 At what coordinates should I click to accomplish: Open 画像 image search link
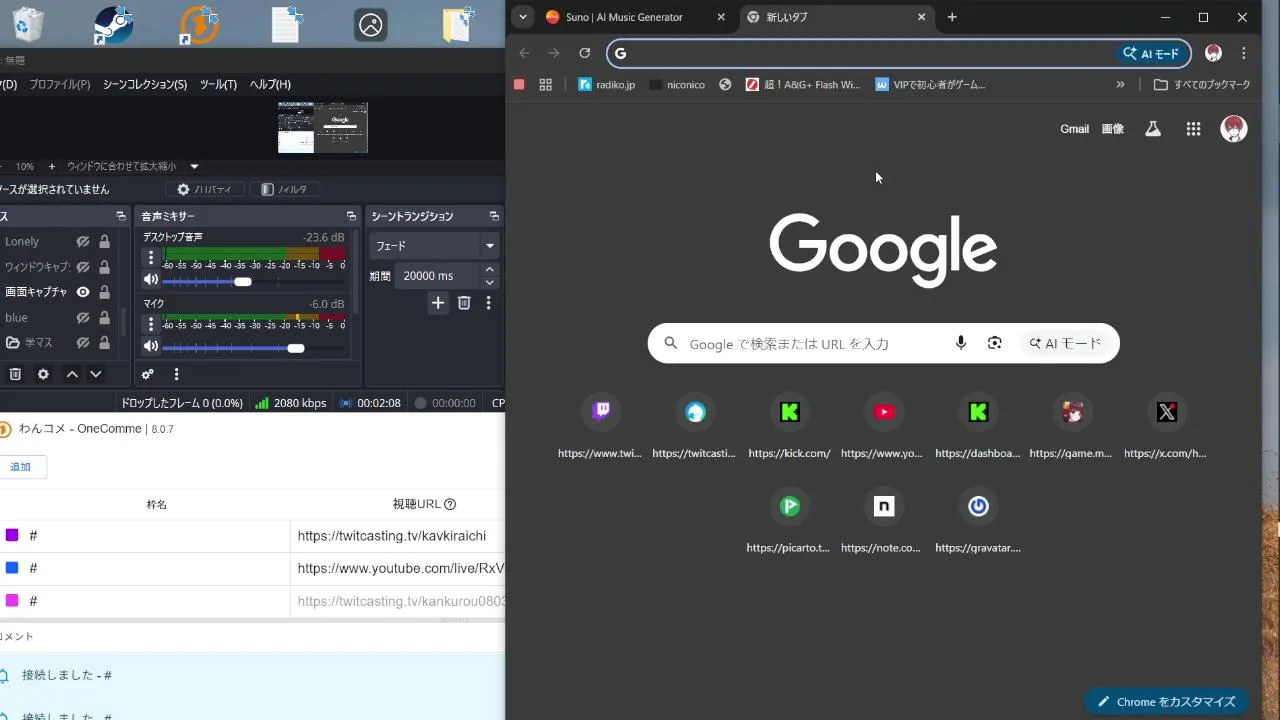pos(1112,129)
